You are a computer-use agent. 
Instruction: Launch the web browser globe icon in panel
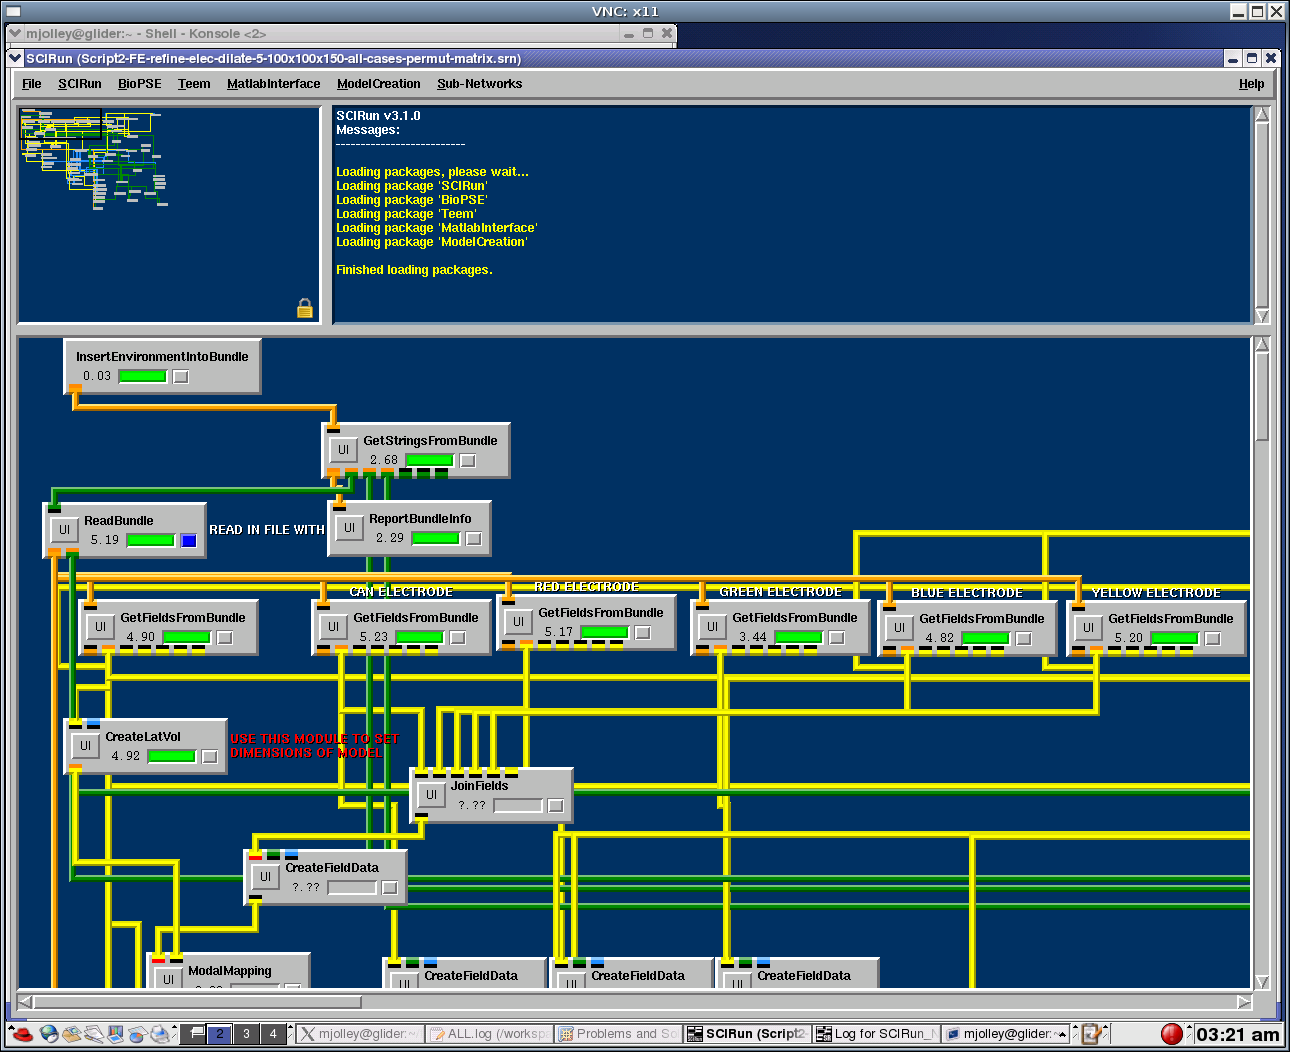pos(49,1034)
